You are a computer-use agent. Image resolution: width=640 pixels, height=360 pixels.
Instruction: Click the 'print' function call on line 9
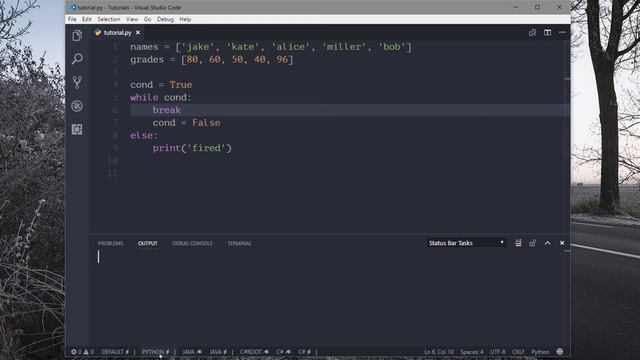coord(167,148)
